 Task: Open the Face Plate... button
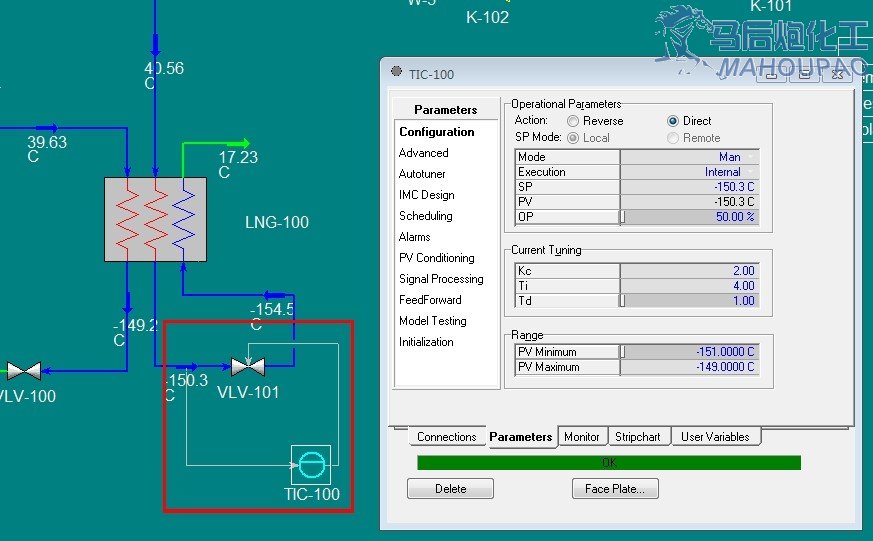pyautogui.click(x=615, y=489)
